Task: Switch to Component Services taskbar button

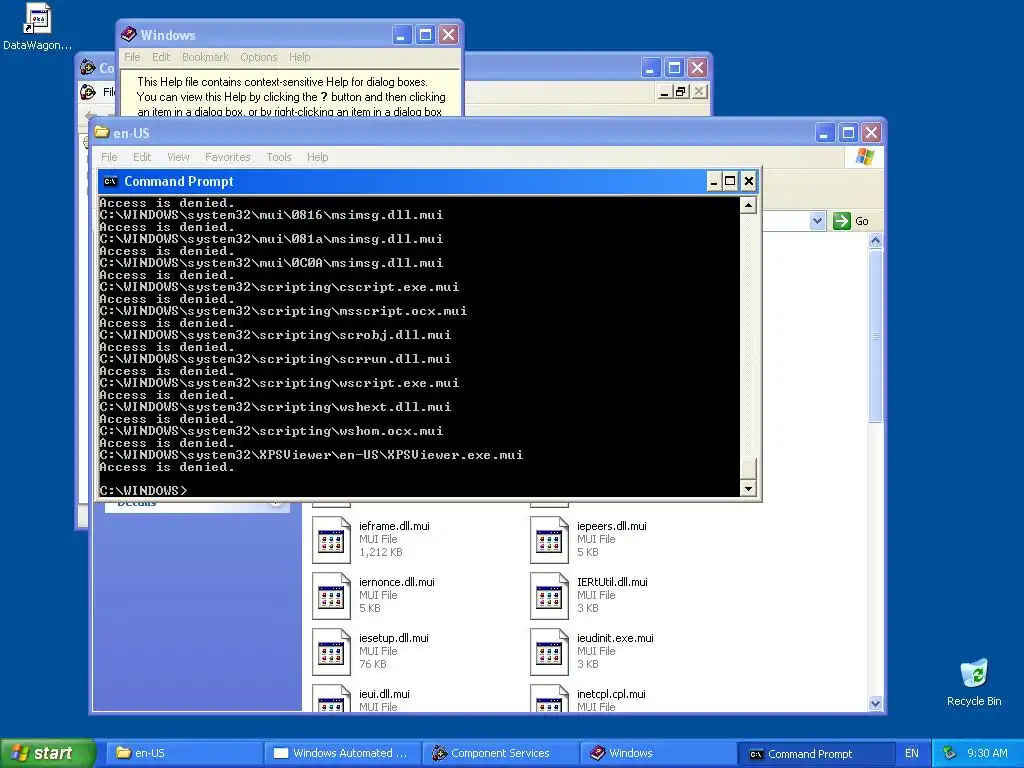Action: [500, 753]
